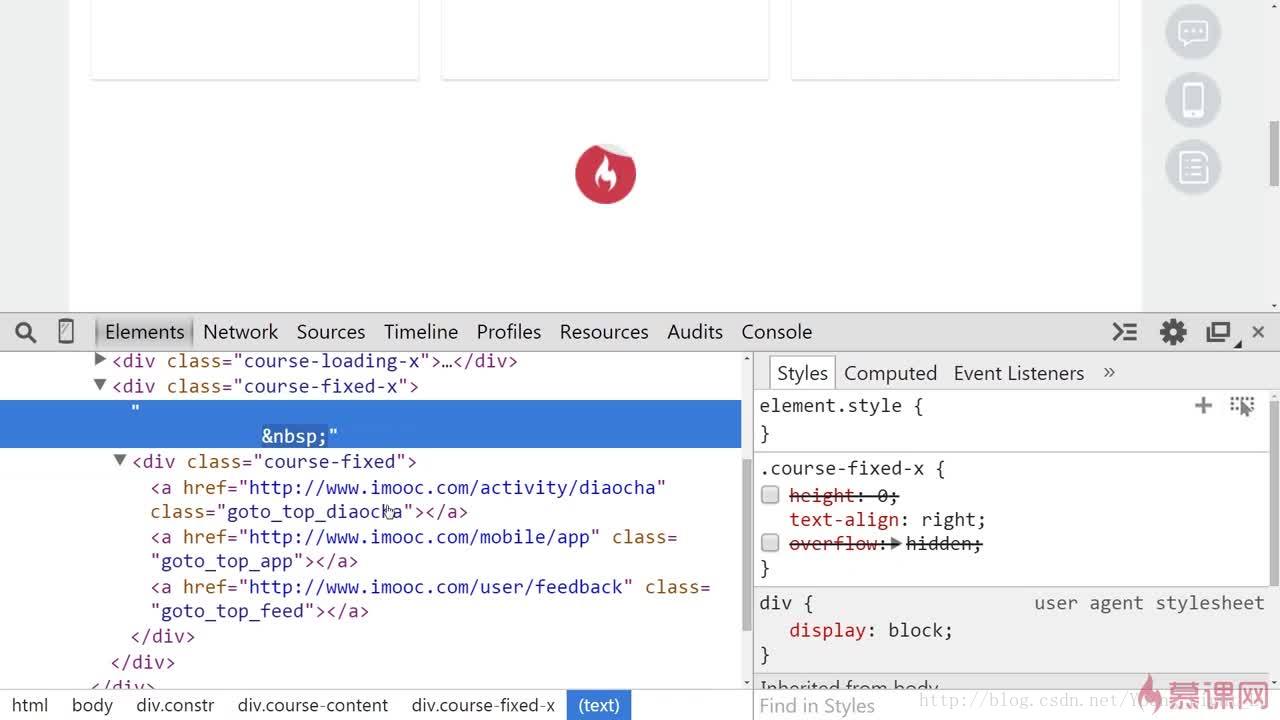This screenshot has height=720, width=1280.
Task: Switch to the Timeline panel
Action: [421, 332]
